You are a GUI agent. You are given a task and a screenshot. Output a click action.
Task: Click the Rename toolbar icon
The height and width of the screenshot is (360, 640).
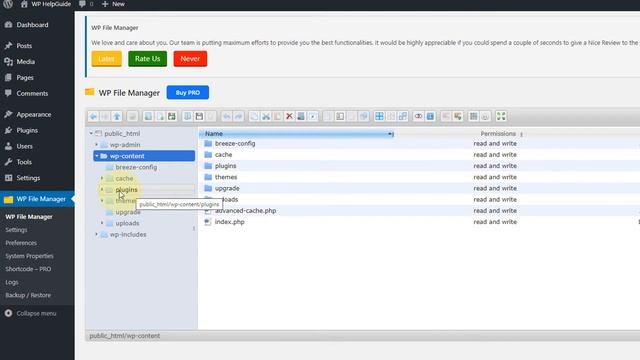click(340, 116)
